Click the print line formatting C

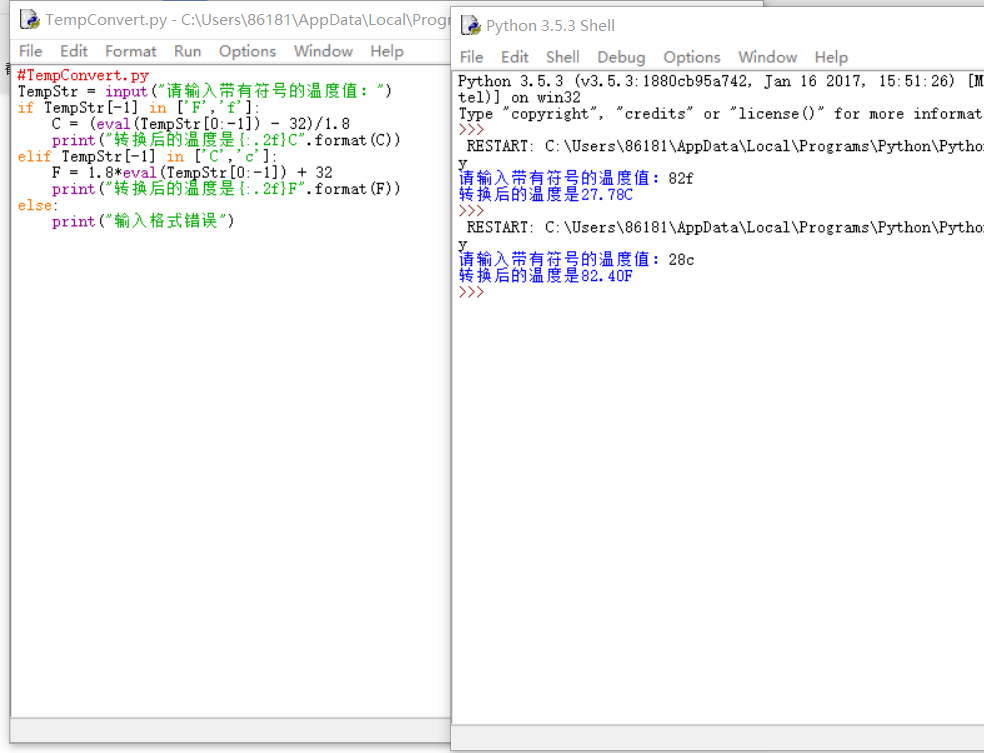tap(226, 140)
